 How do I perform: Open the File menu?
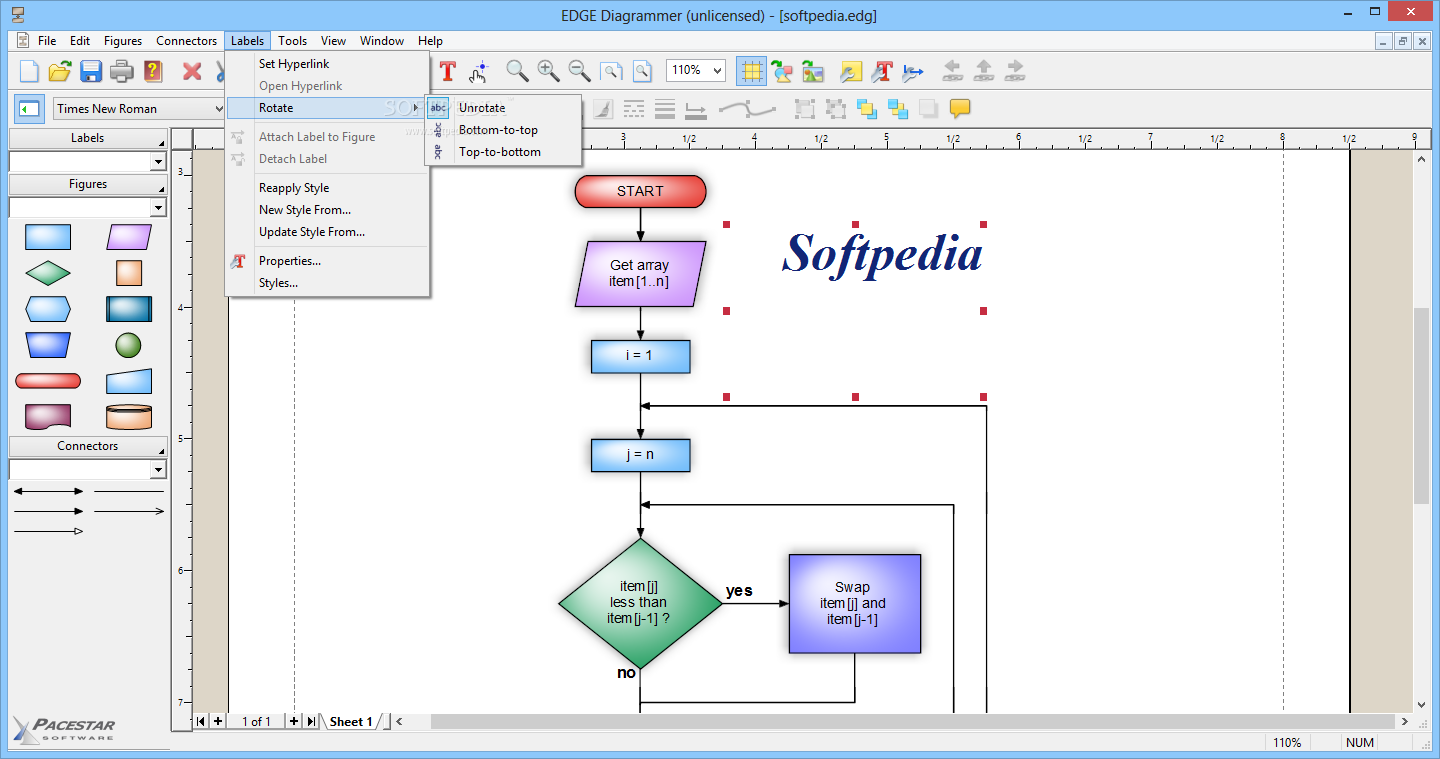(x=47, y=41)
